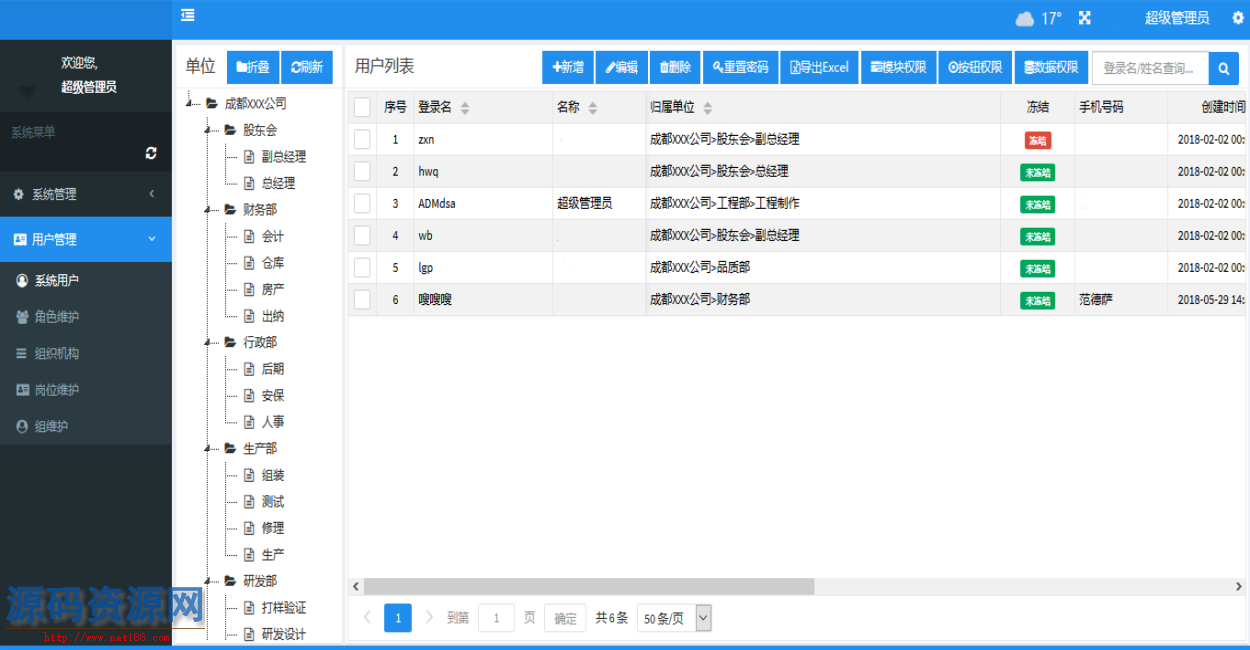This screenshot has width=1250, height=650.
Task: Click the document icon beside 人事 node
Action: (249, 422)
